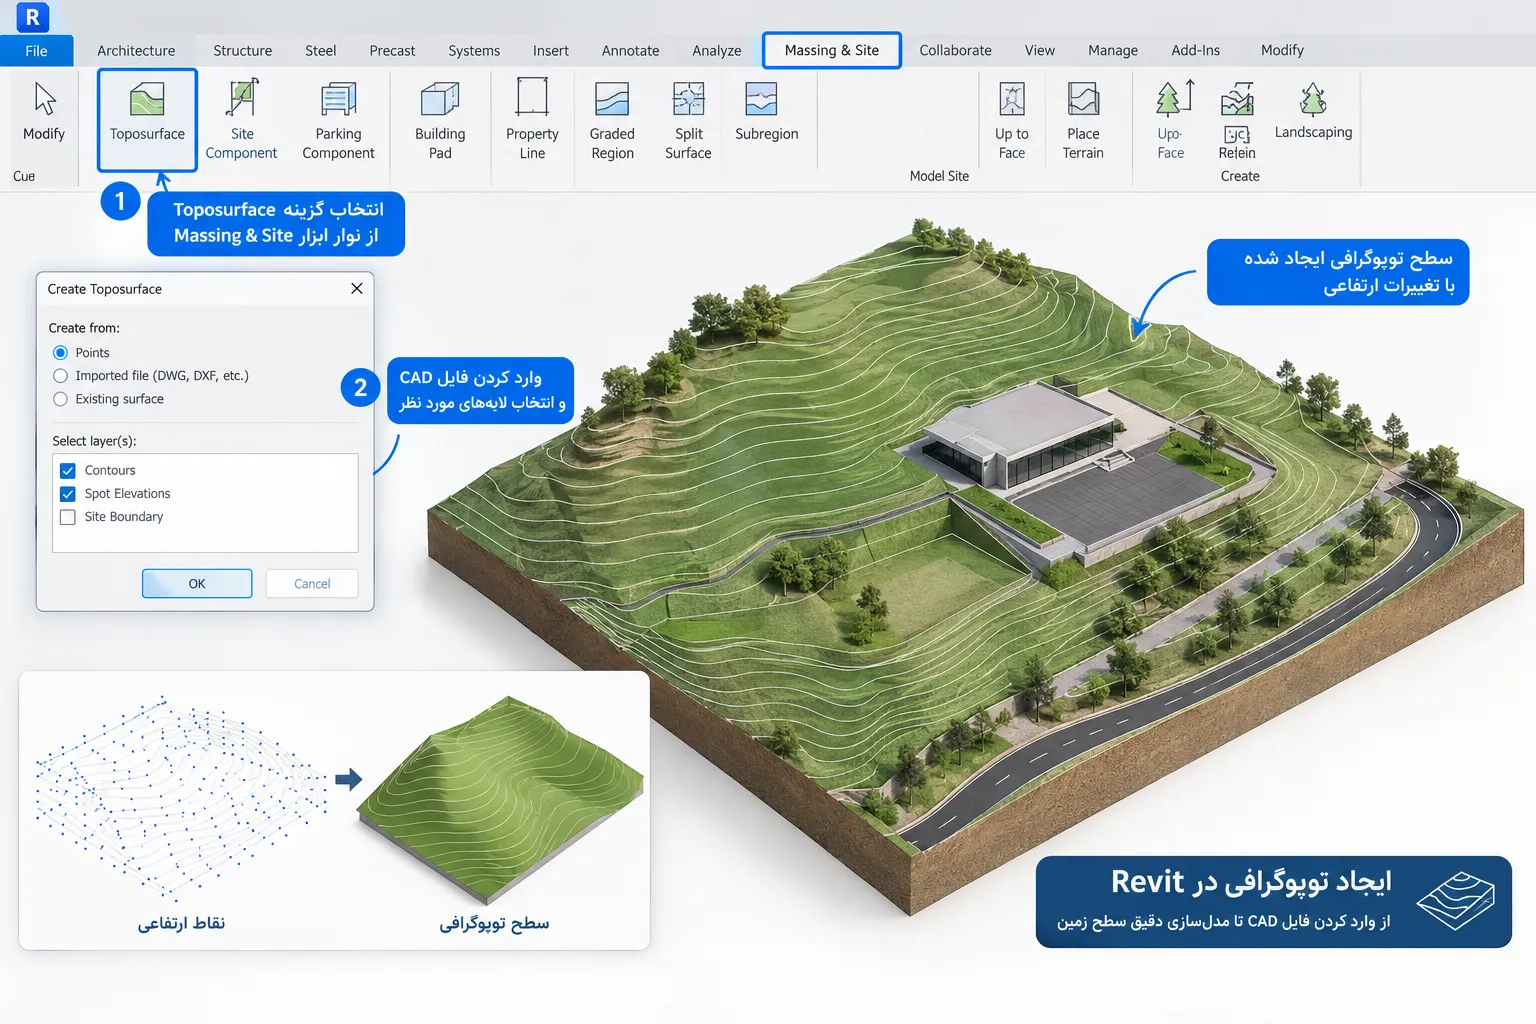
Task: Select the Toposurface tool
Action: [147, 120]
